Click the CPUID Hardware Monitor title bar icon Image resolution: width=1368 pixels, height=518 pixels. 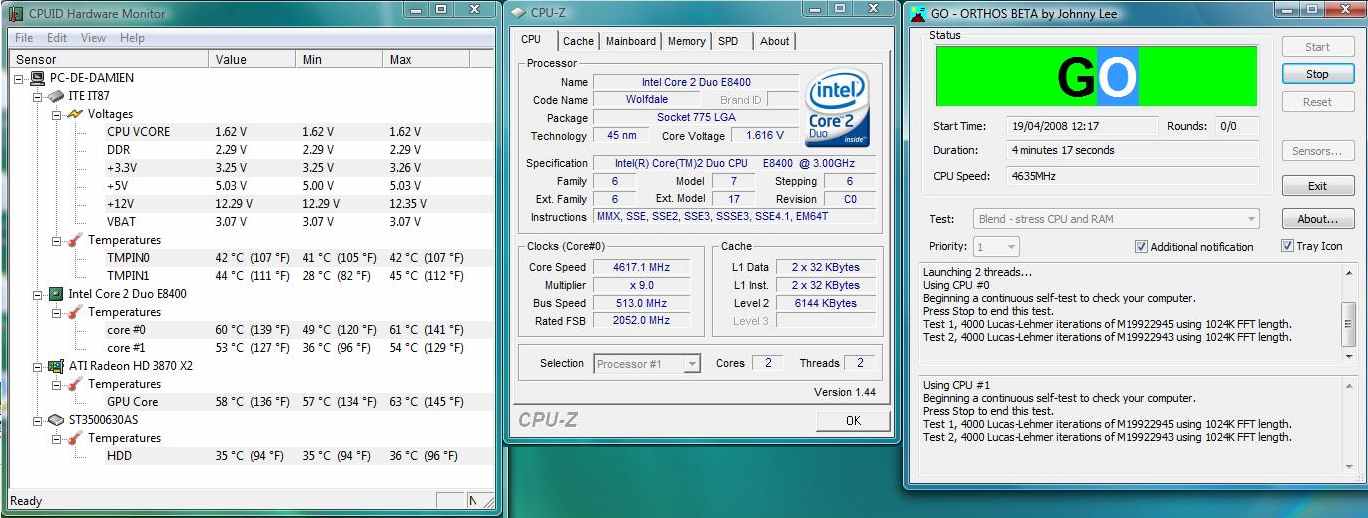click(16, 14)
